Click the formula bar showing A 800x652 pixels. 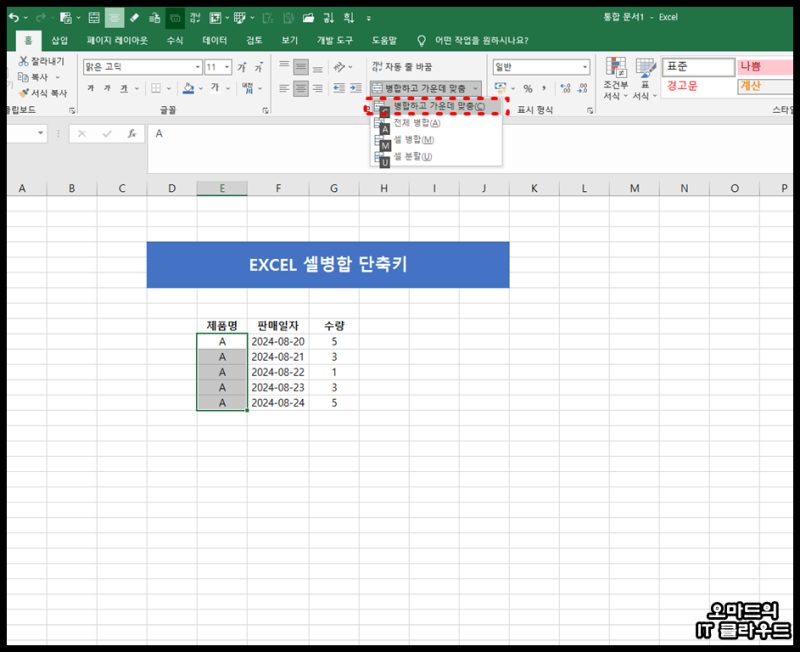click(469, 148)
